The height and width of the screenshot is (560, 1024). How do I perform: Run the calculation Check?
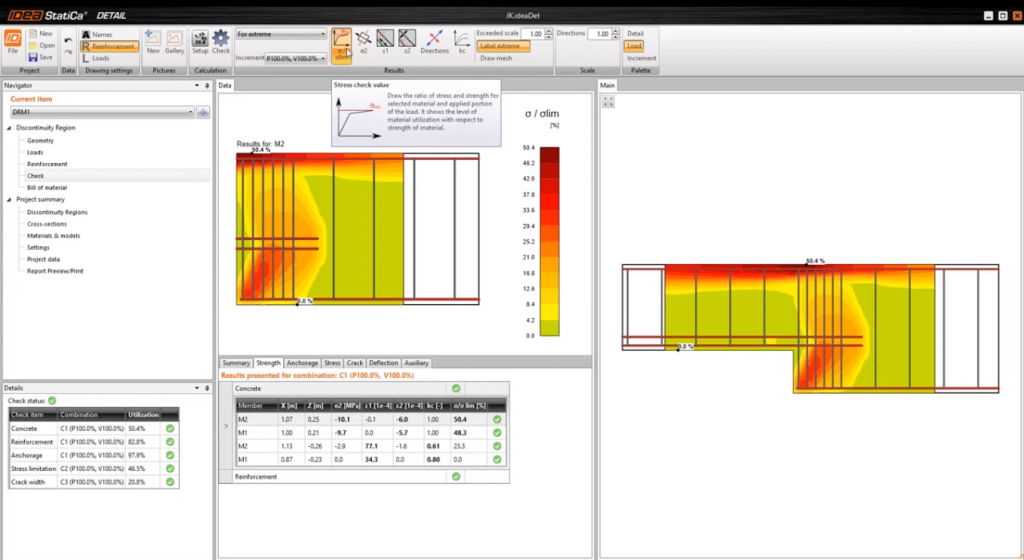[x=221, y=42]
